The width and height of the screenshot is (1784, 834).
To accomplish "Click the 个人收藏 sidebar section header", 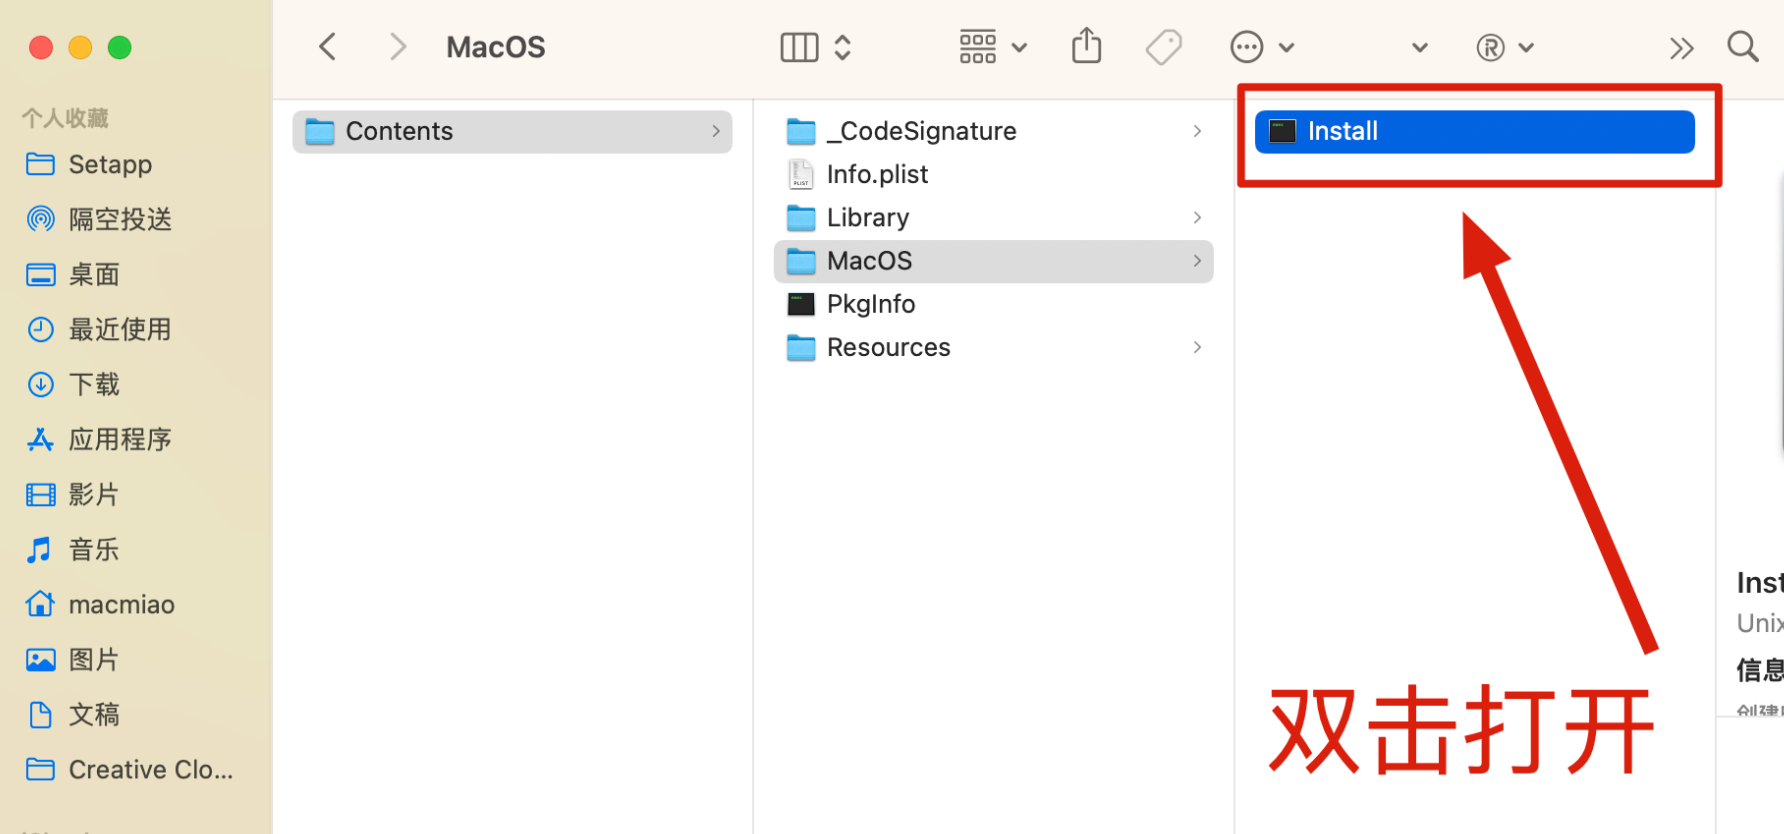I will (x=65, y=118).
